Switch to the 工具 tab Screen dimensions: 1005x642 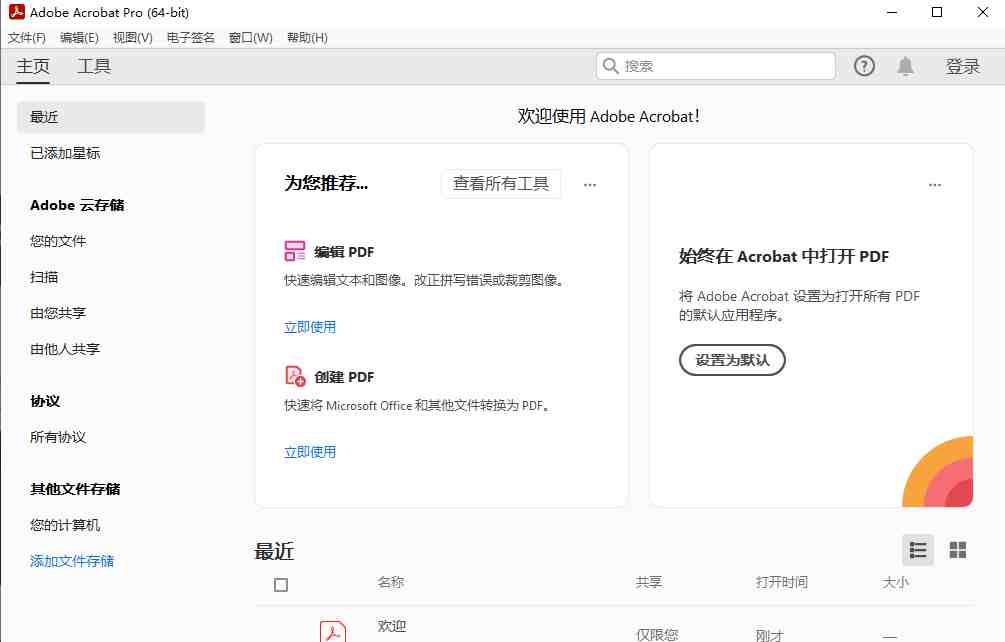(x=94, y=66)
